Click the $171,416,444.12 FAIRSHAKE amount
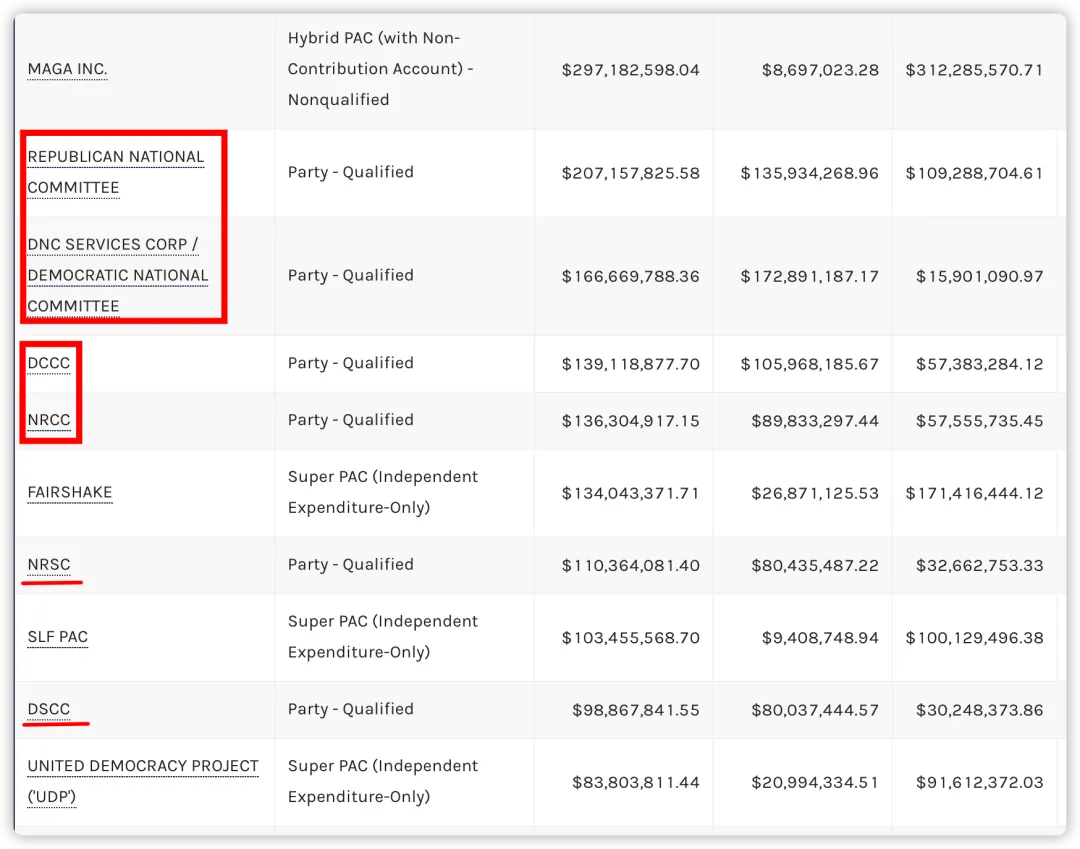The height and width of the screenshot is (849, 1080). pyautogui.click(x=974, y=493)
